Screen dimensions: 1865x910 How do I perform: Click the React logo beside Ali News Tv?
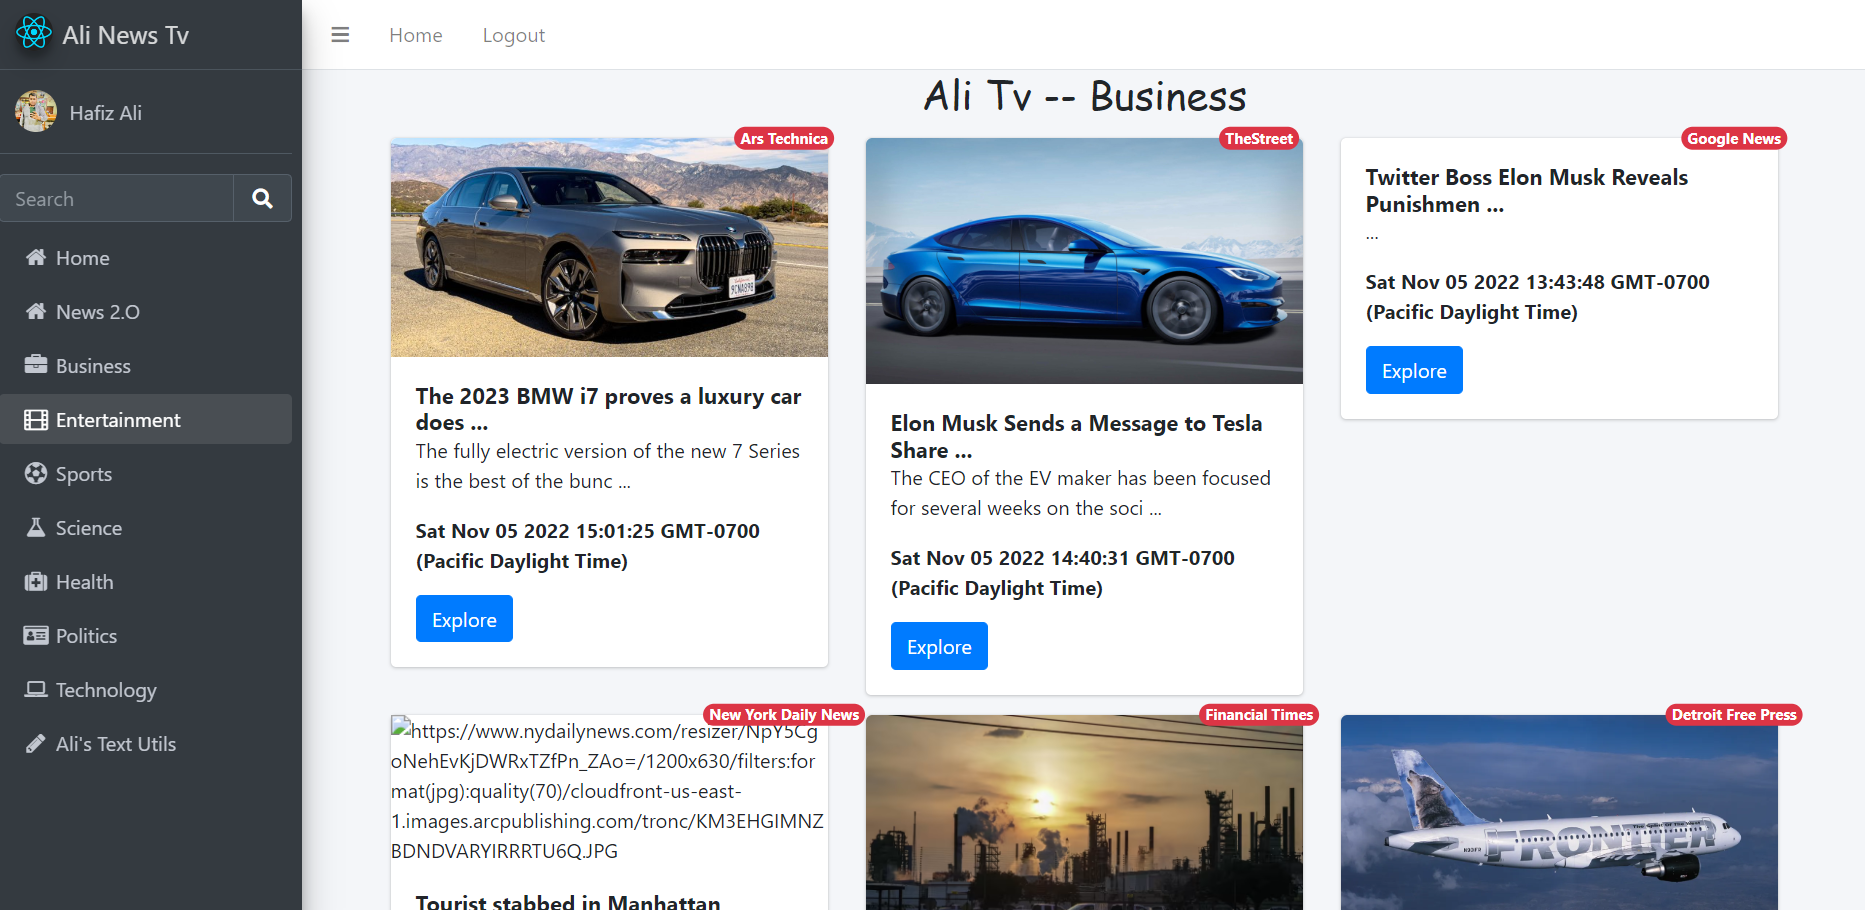(x=33, y=34)
